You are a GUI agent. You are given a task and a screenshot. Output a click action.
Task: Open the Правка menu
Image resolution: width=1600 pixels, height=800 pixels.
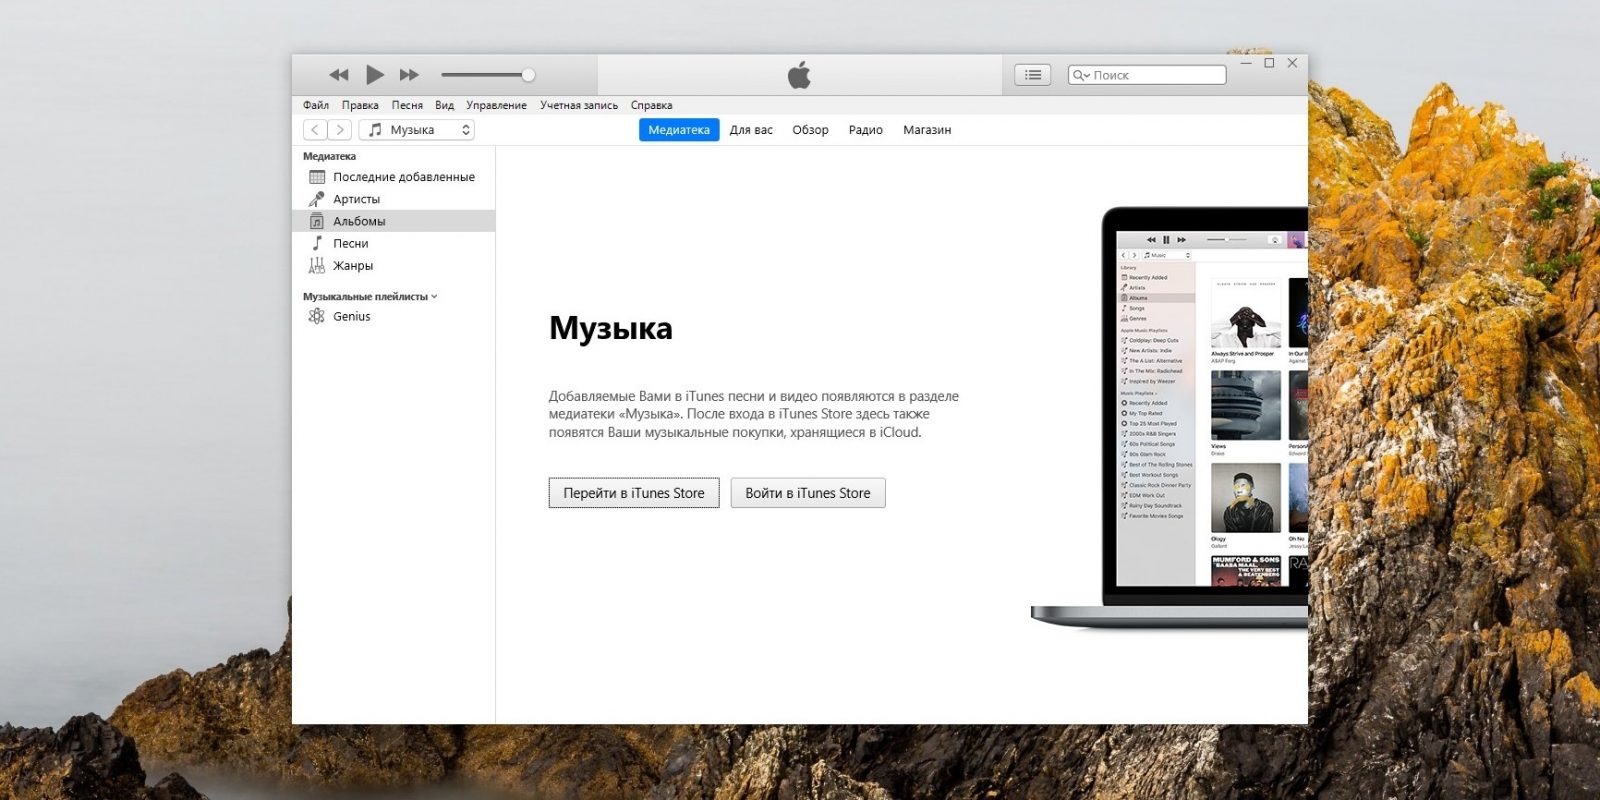[x=360, y=105]
